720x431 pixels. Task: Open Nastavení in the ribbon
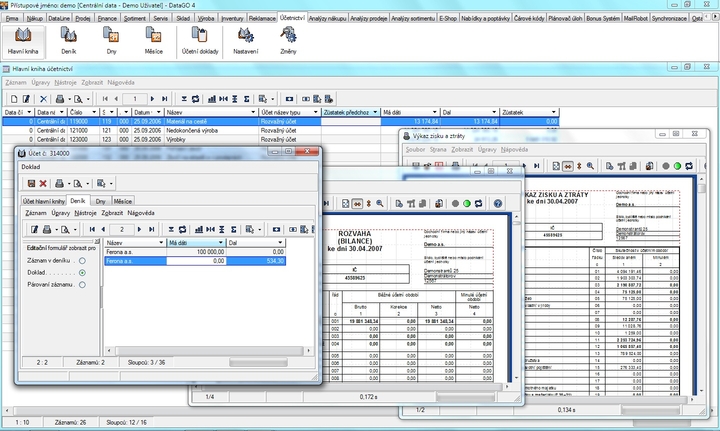246,41
